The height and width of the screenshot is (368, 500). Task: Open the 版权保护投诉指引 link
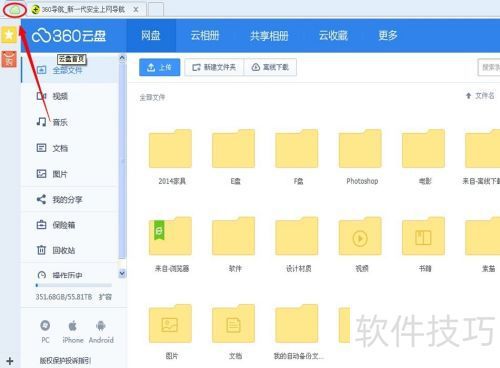pos(65,360)
